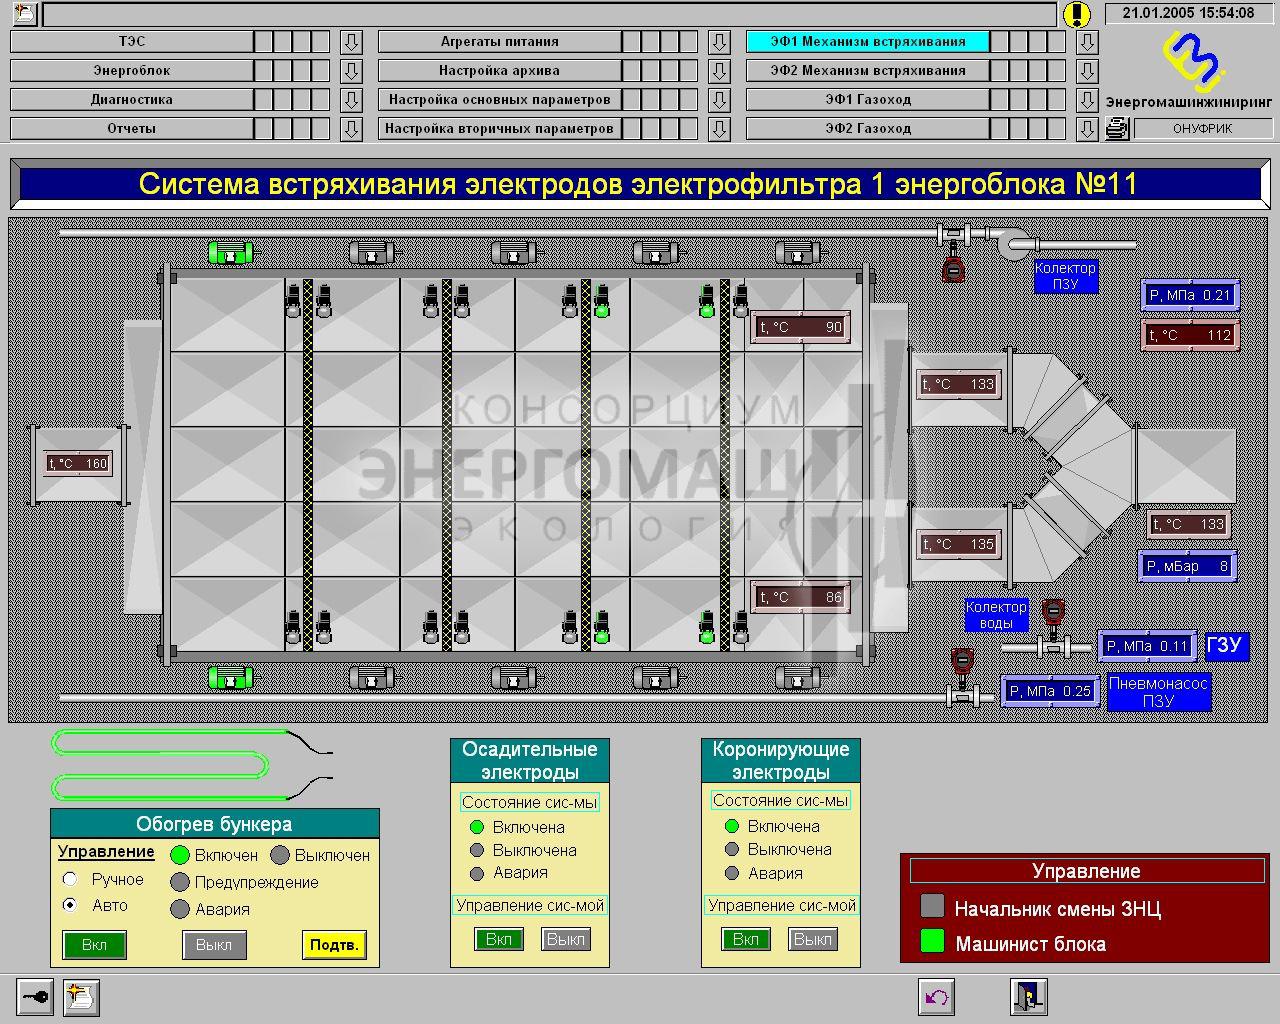Click the key icon in bottom-left corner

34,997
